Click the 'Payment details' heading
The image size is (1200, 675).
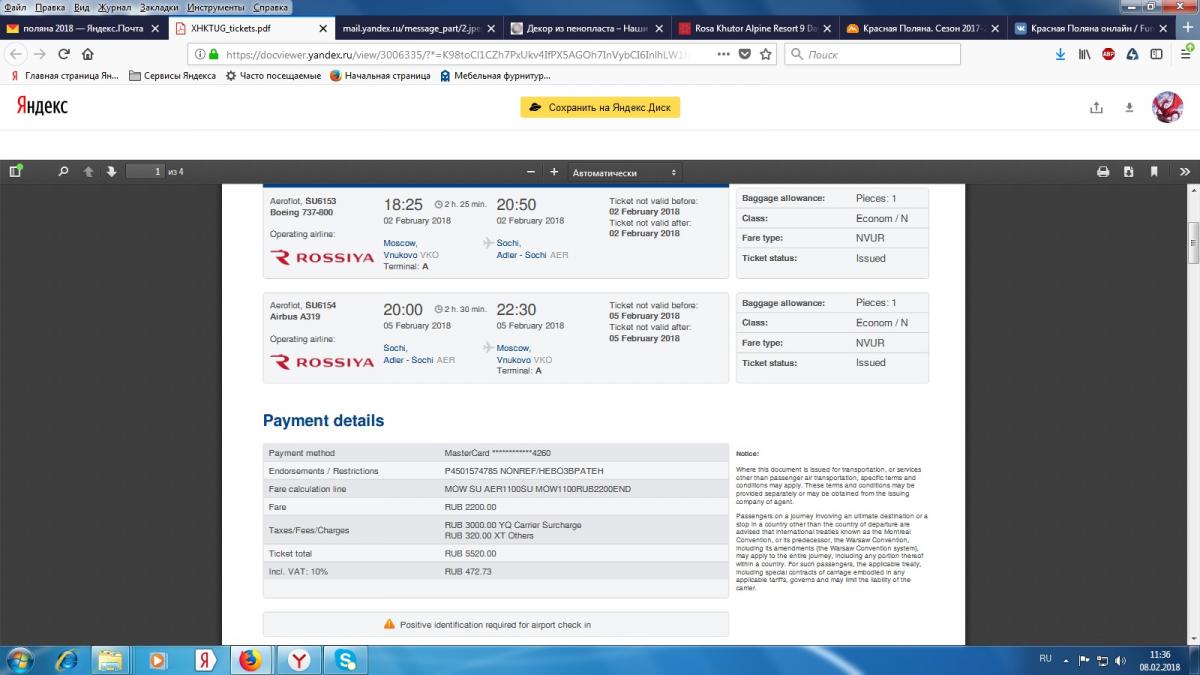click(323, 421)
